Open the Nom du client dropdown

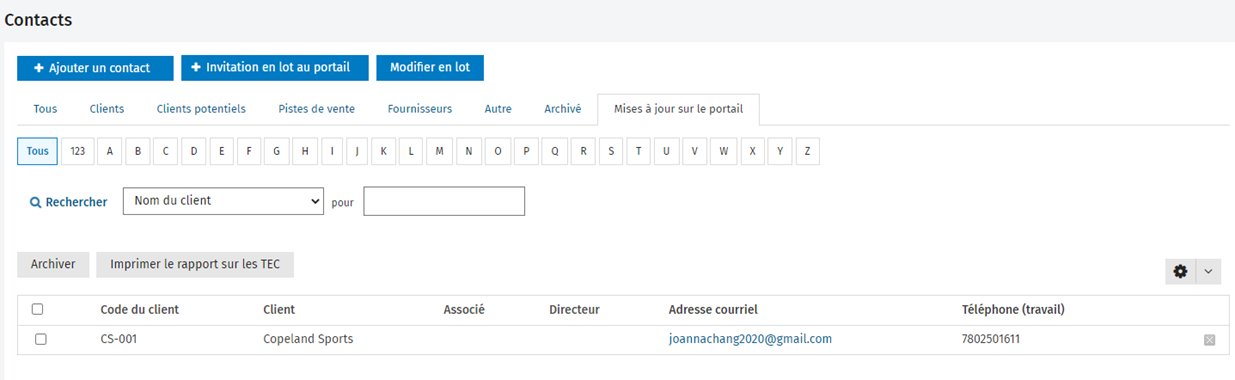(224, 201)
